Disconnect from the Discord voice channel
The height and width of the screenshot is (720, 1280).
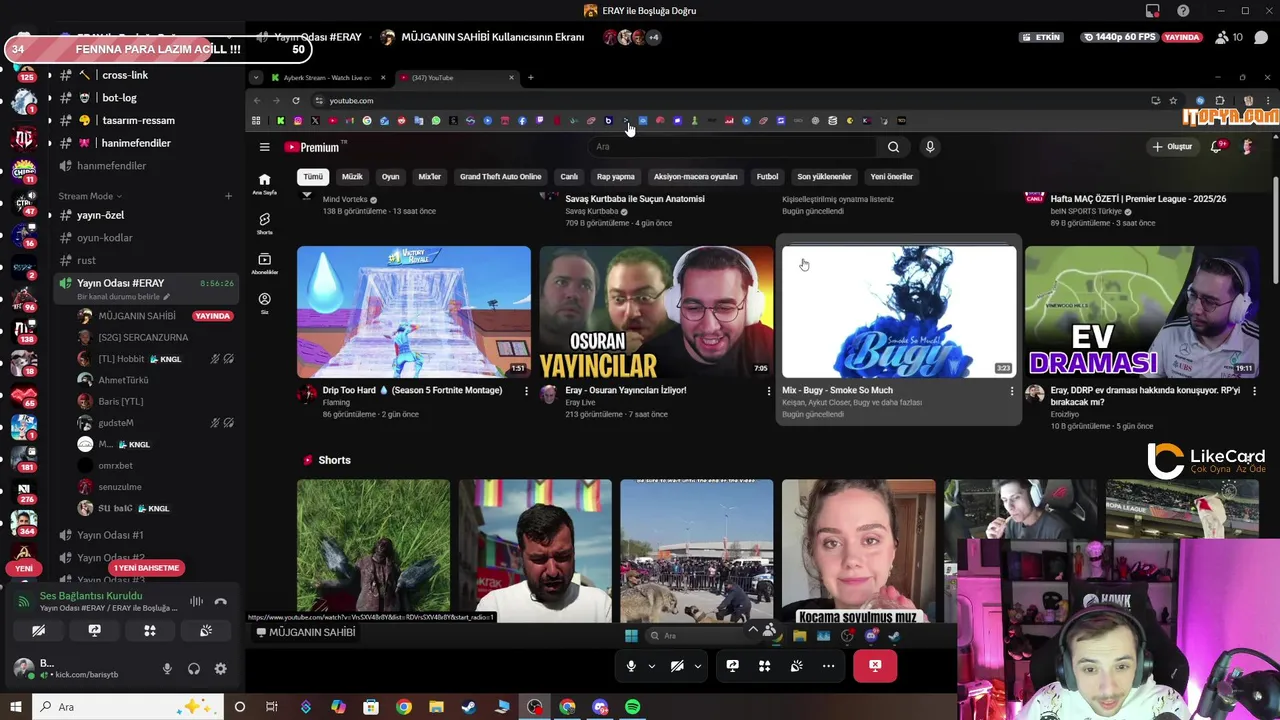pyautogui.click(x=220, y=601)
